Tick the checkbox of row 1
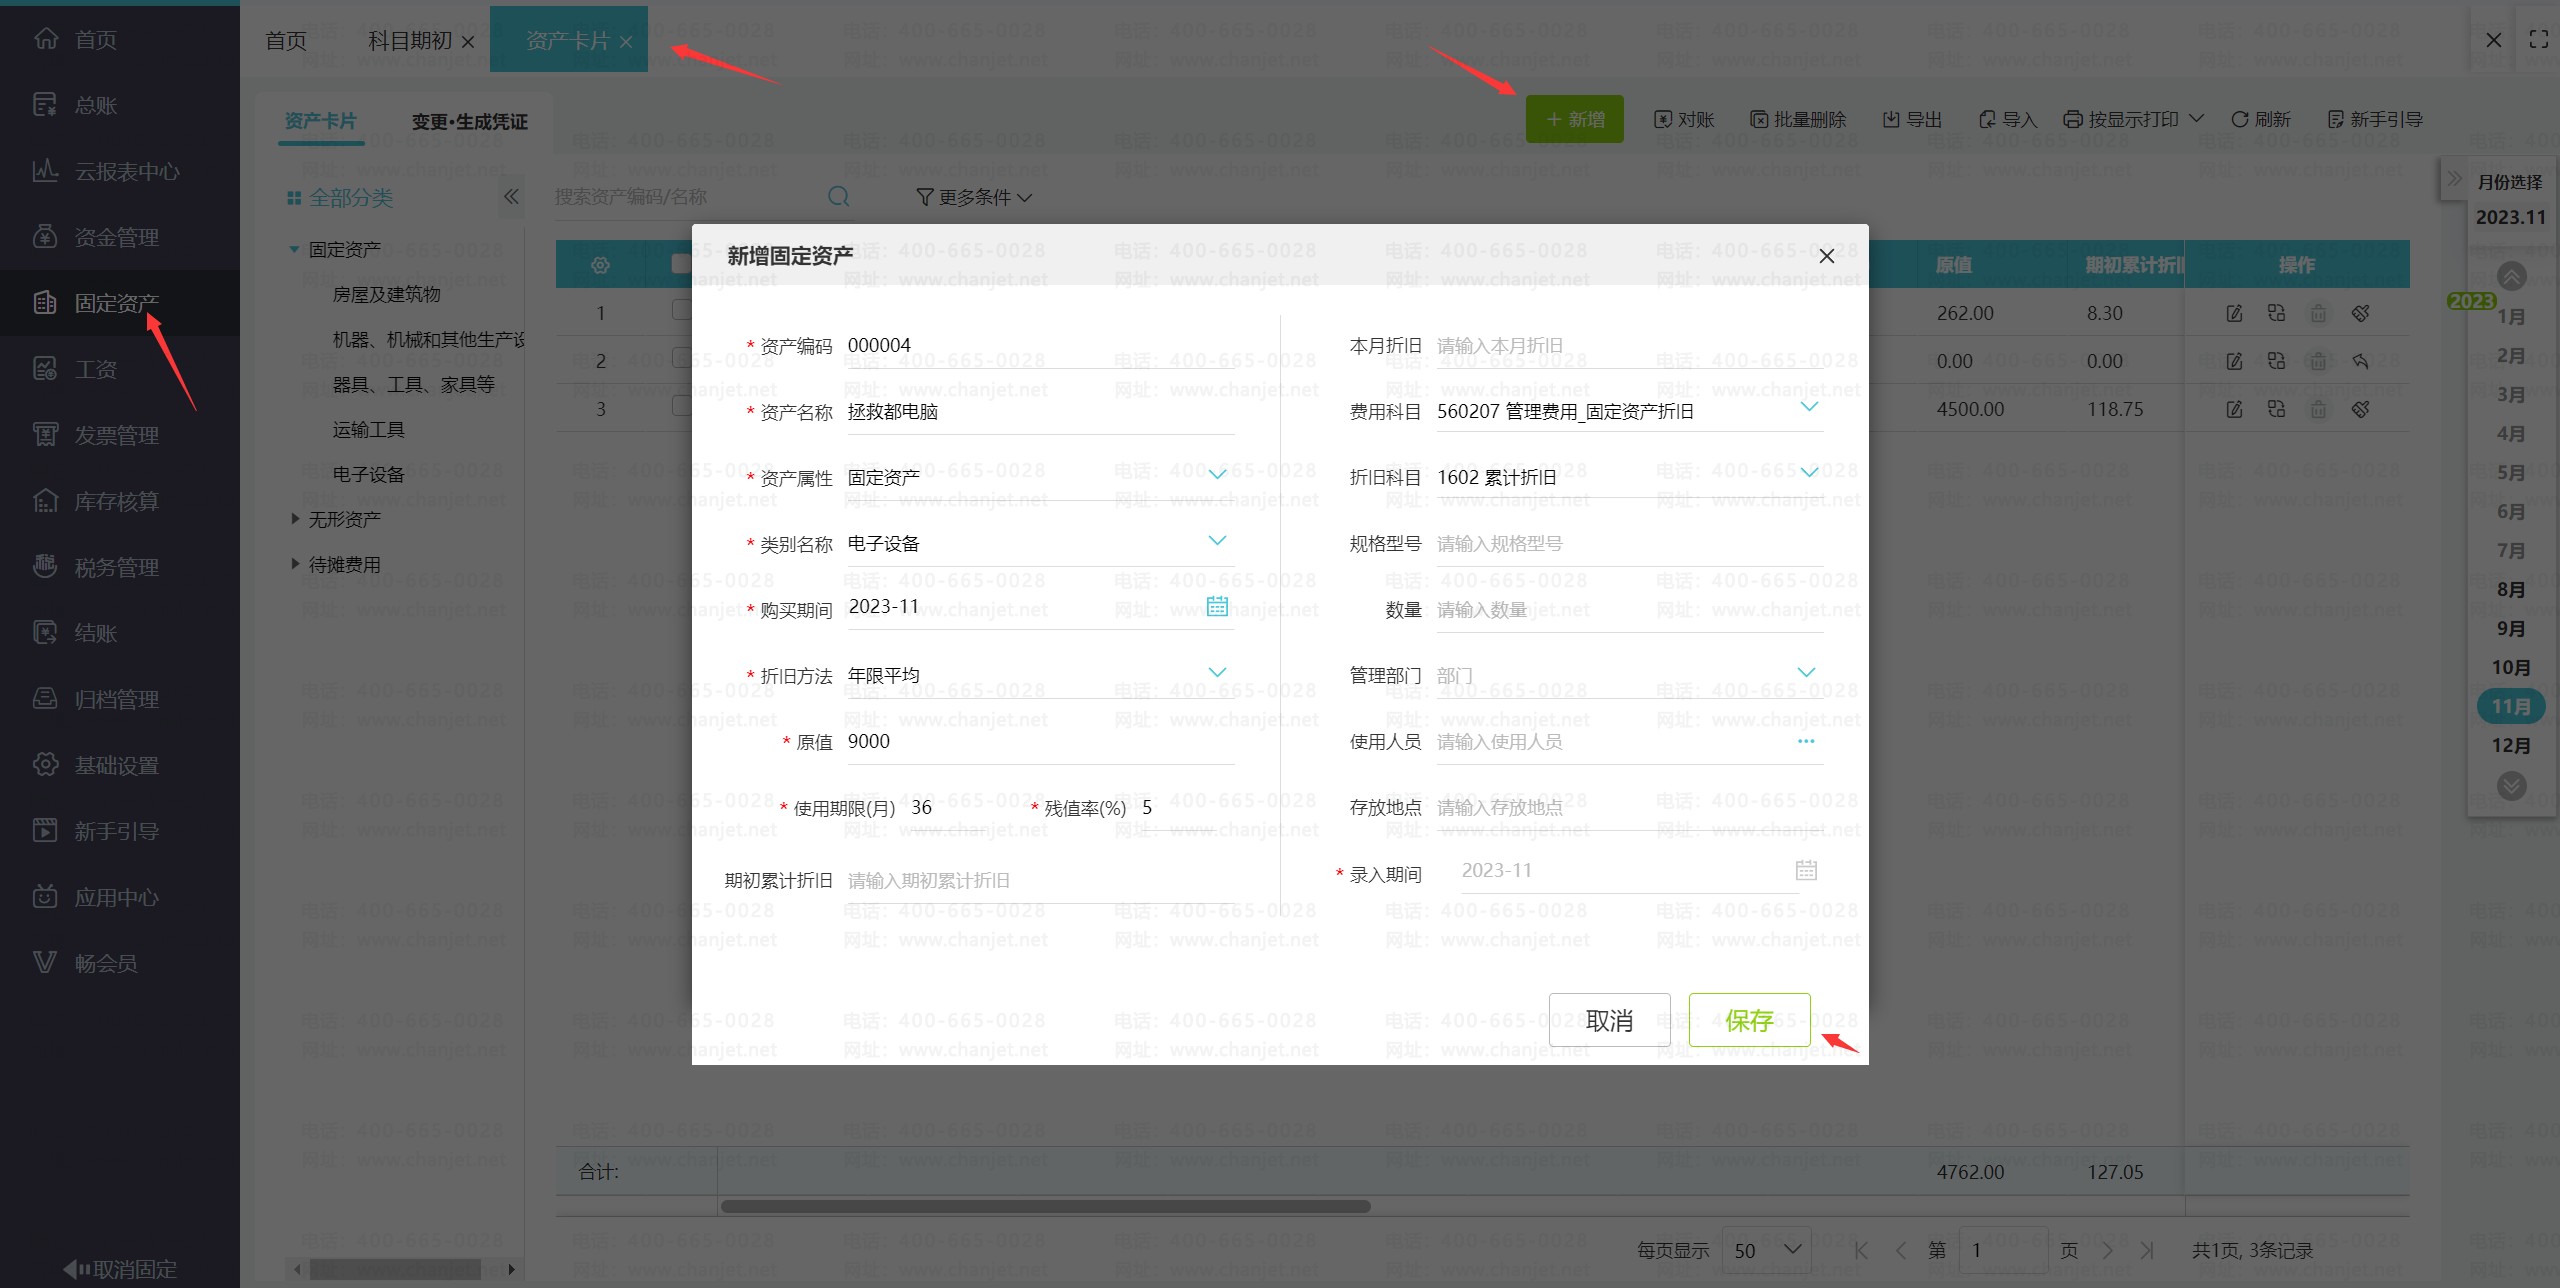Viewport: 2560px width, 1288px height. (x=682, y=311)
